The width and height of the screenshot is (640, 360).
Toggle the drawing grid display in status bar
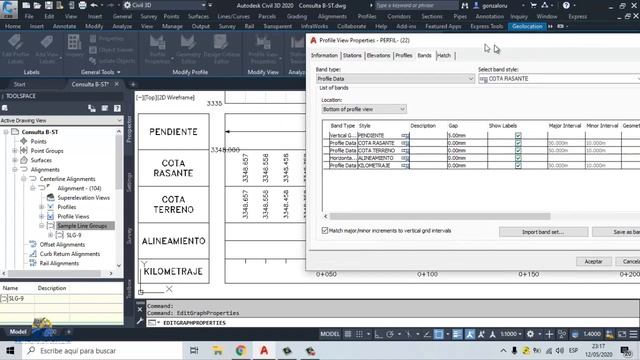tap(348, 334)
